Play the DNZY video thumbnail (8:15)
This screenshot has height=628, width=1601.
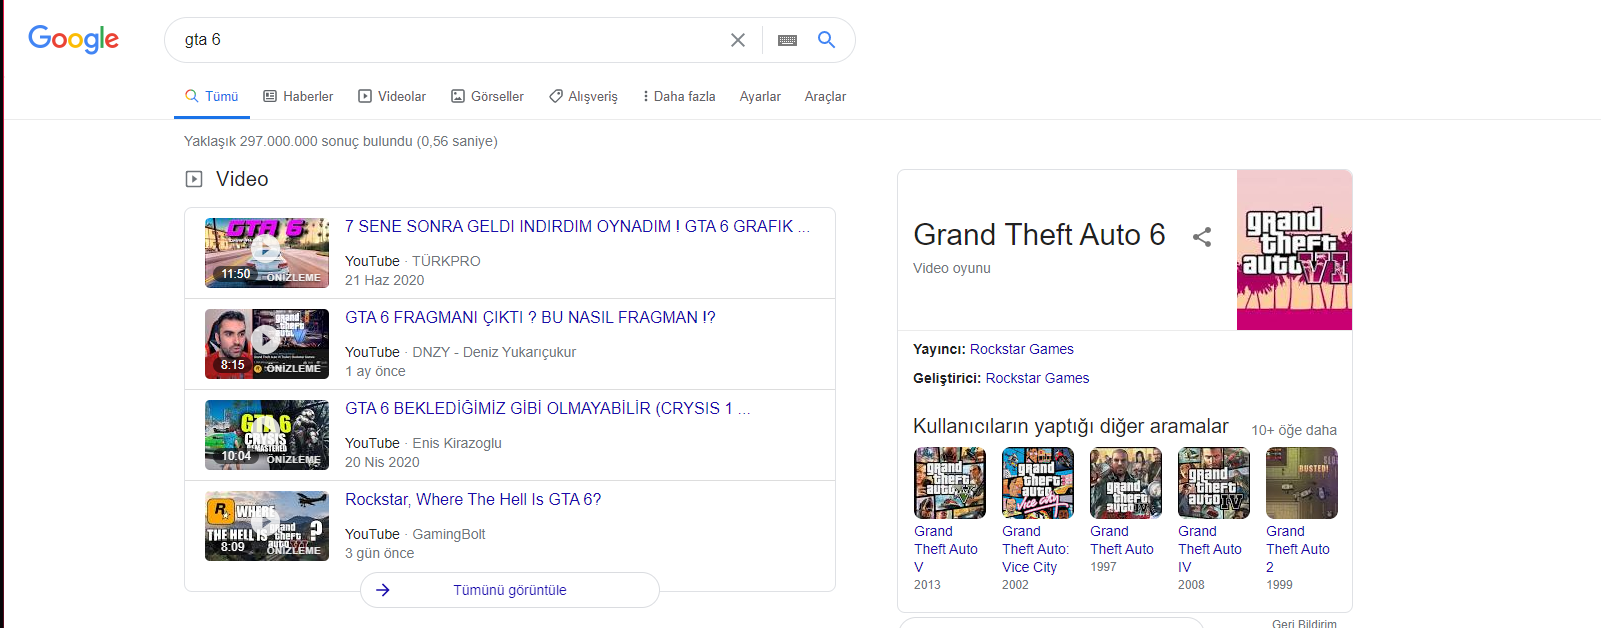[267, 344]
